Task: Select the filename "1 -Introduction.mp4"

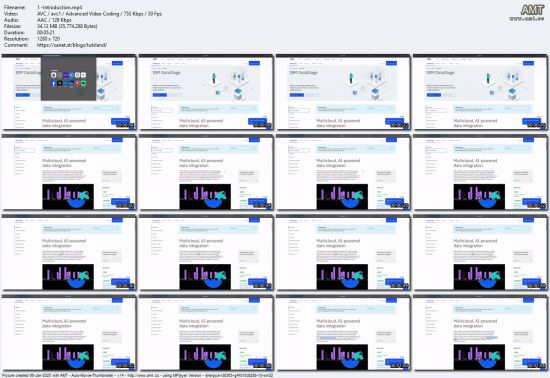Action: (x=60, y=7)
